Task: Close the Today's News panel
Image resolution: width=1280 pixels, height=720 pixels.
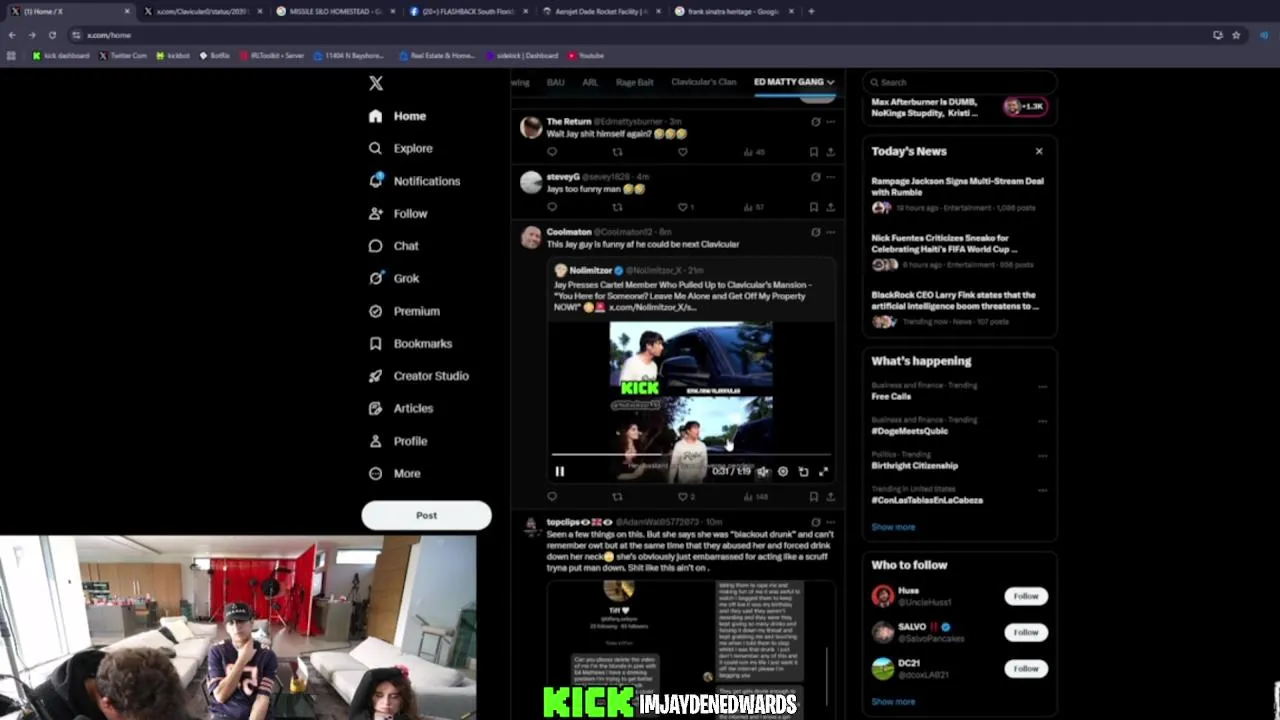Action: 1039,151
